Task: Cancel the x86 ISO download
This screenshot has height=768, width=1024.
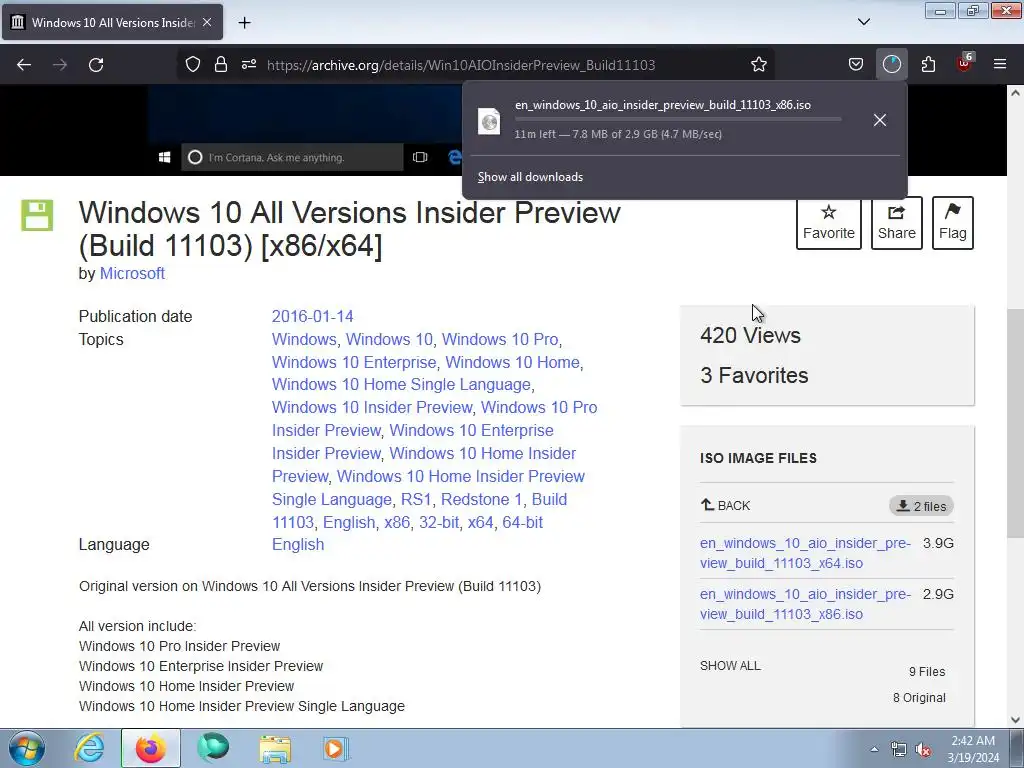Action: pos(880,120)
